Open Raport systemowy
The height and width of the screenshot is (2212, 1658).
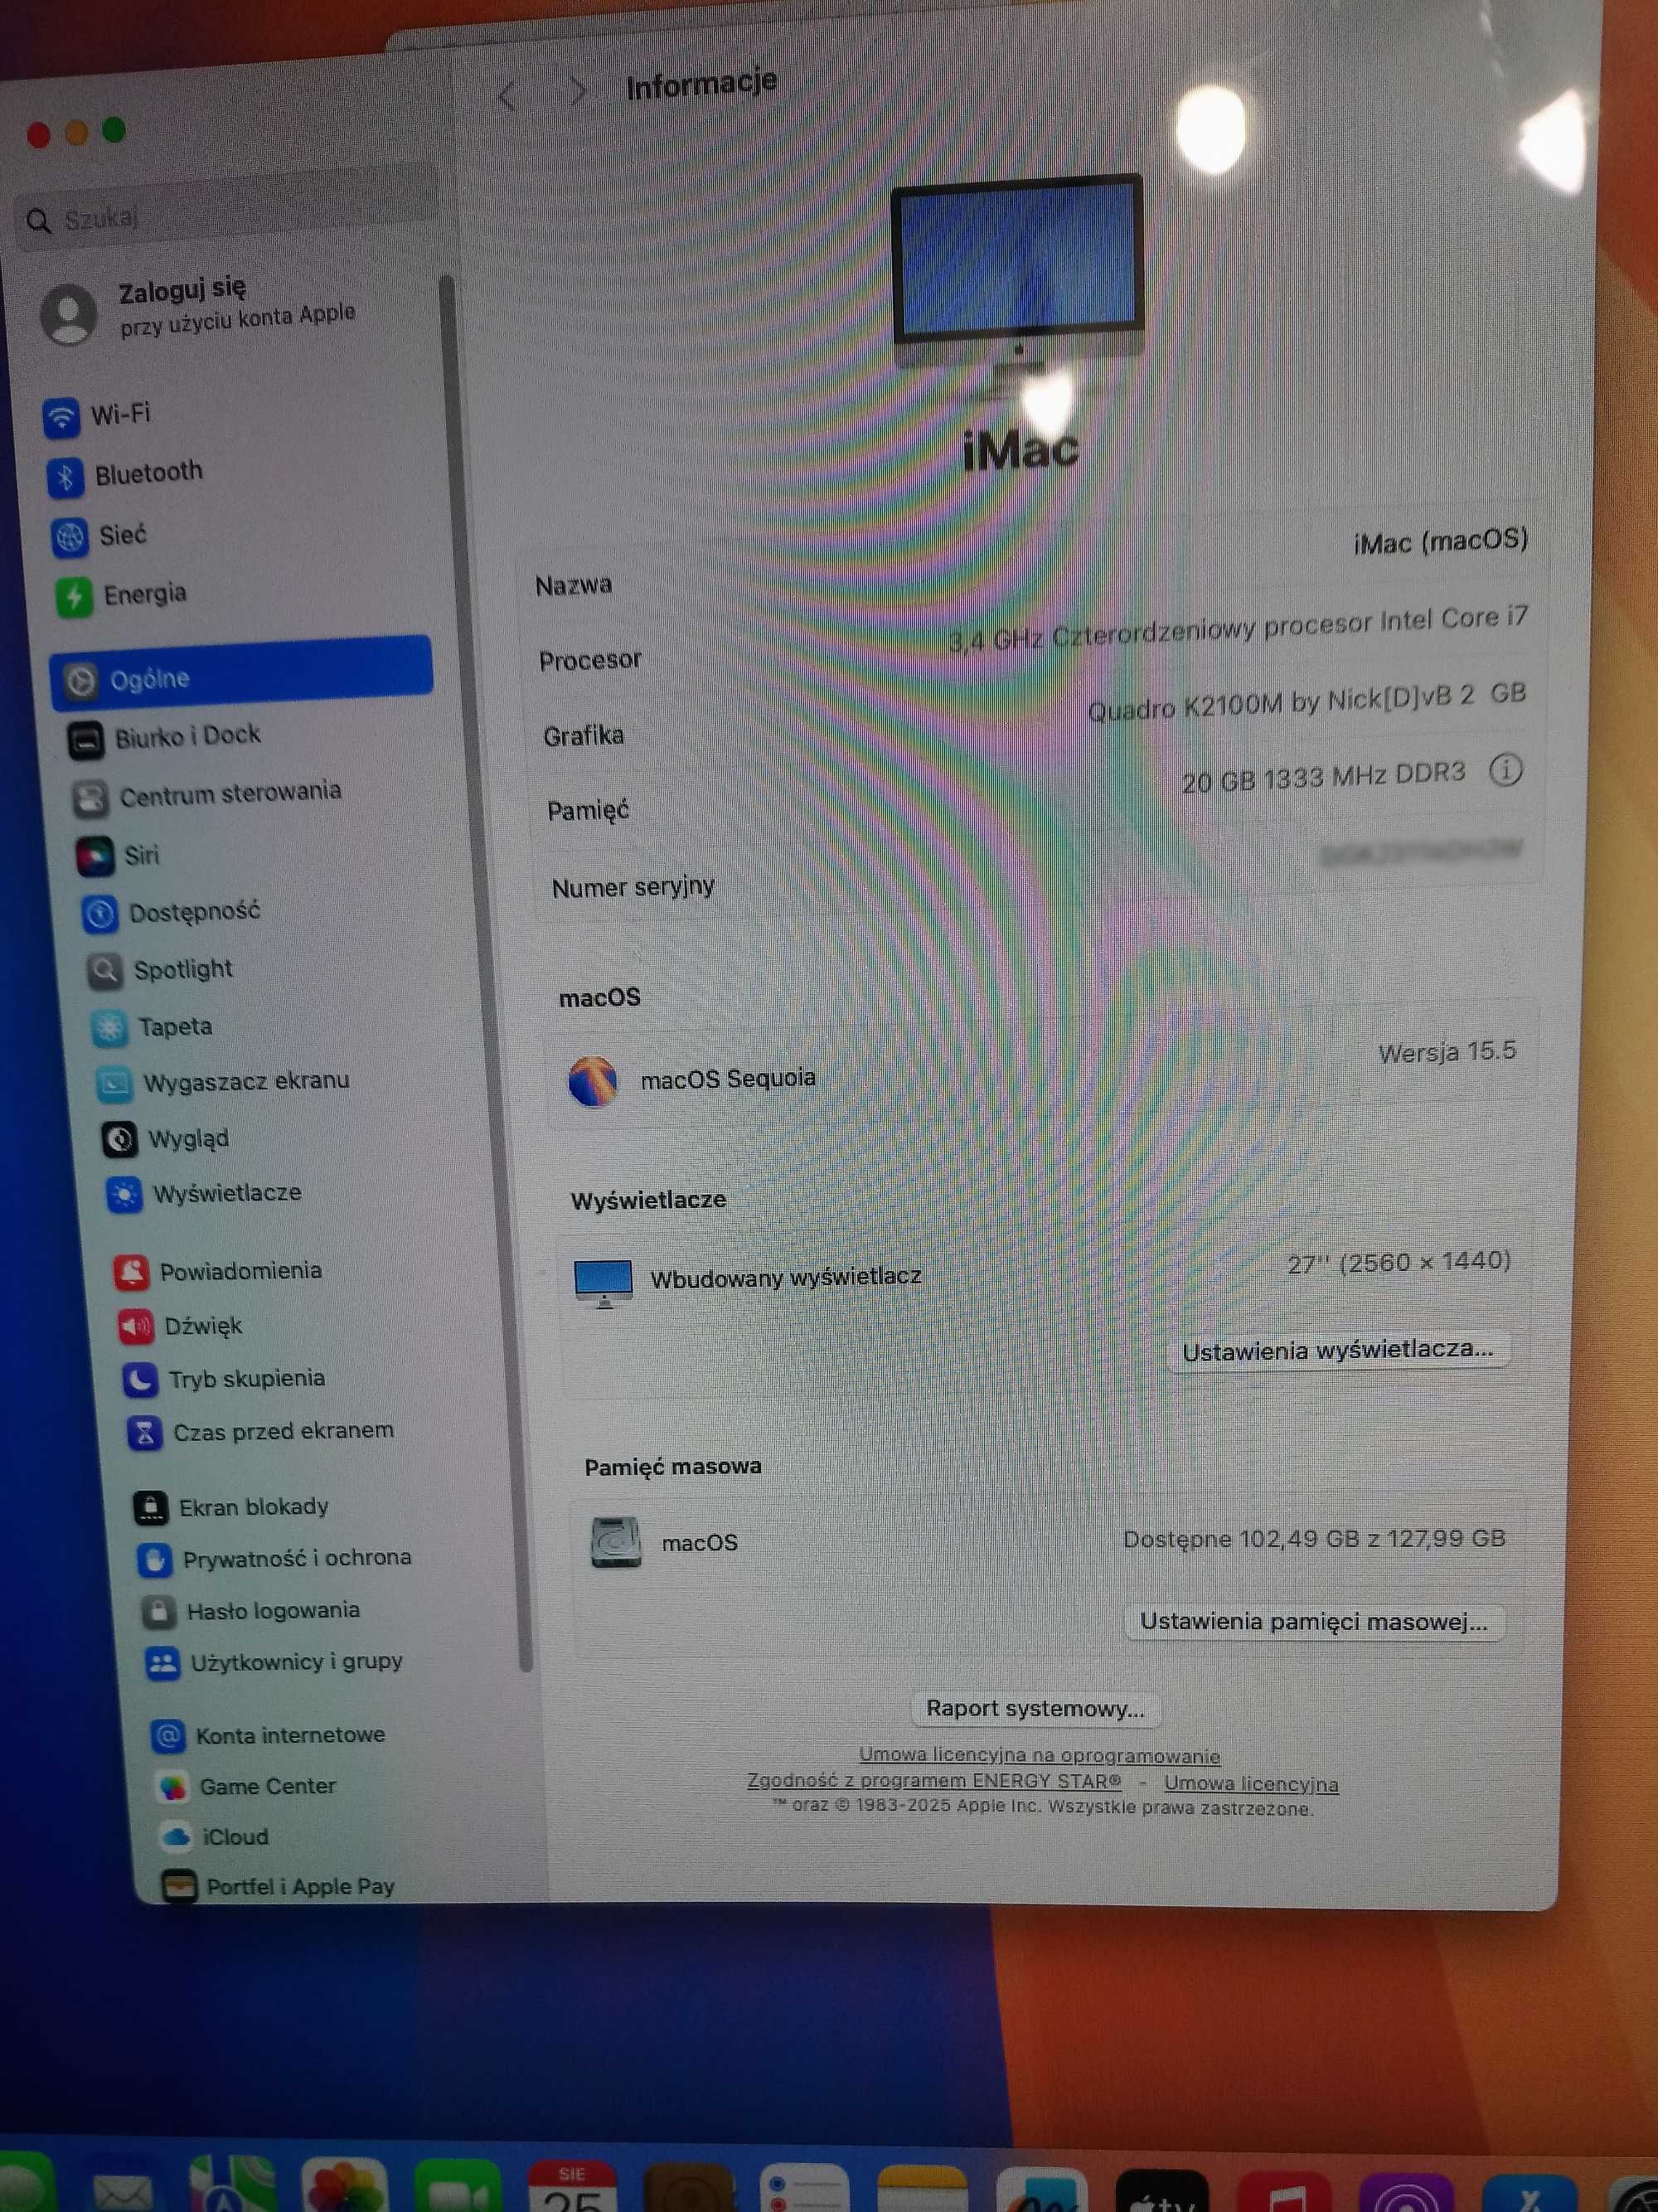point(1035,1708)
